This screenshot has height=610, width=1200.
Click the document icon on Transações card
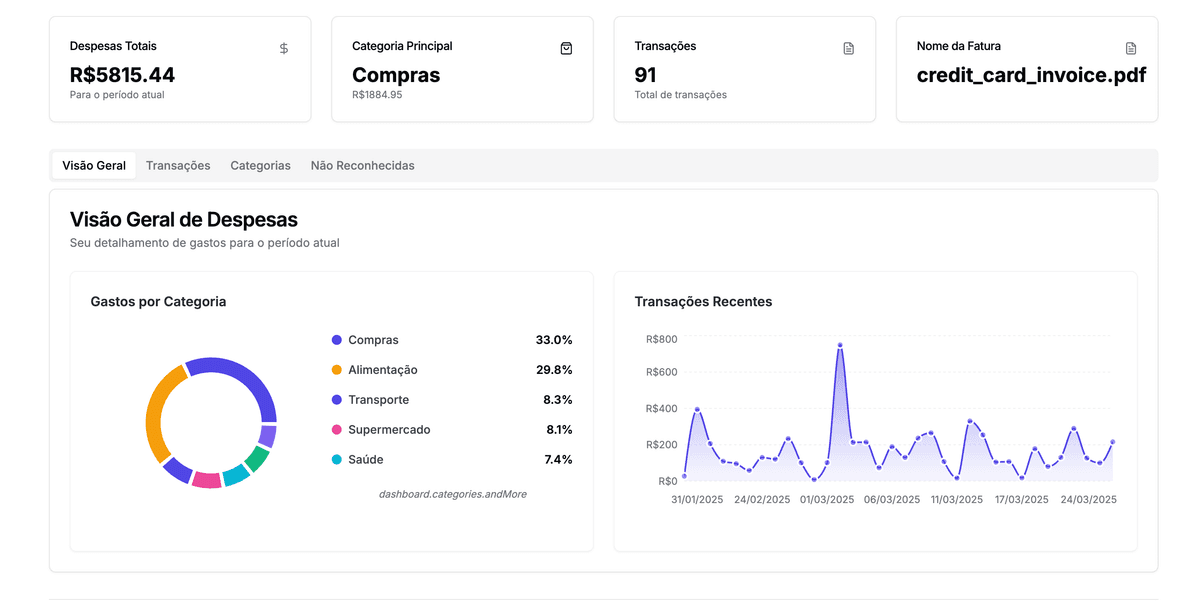pos(848,47)
